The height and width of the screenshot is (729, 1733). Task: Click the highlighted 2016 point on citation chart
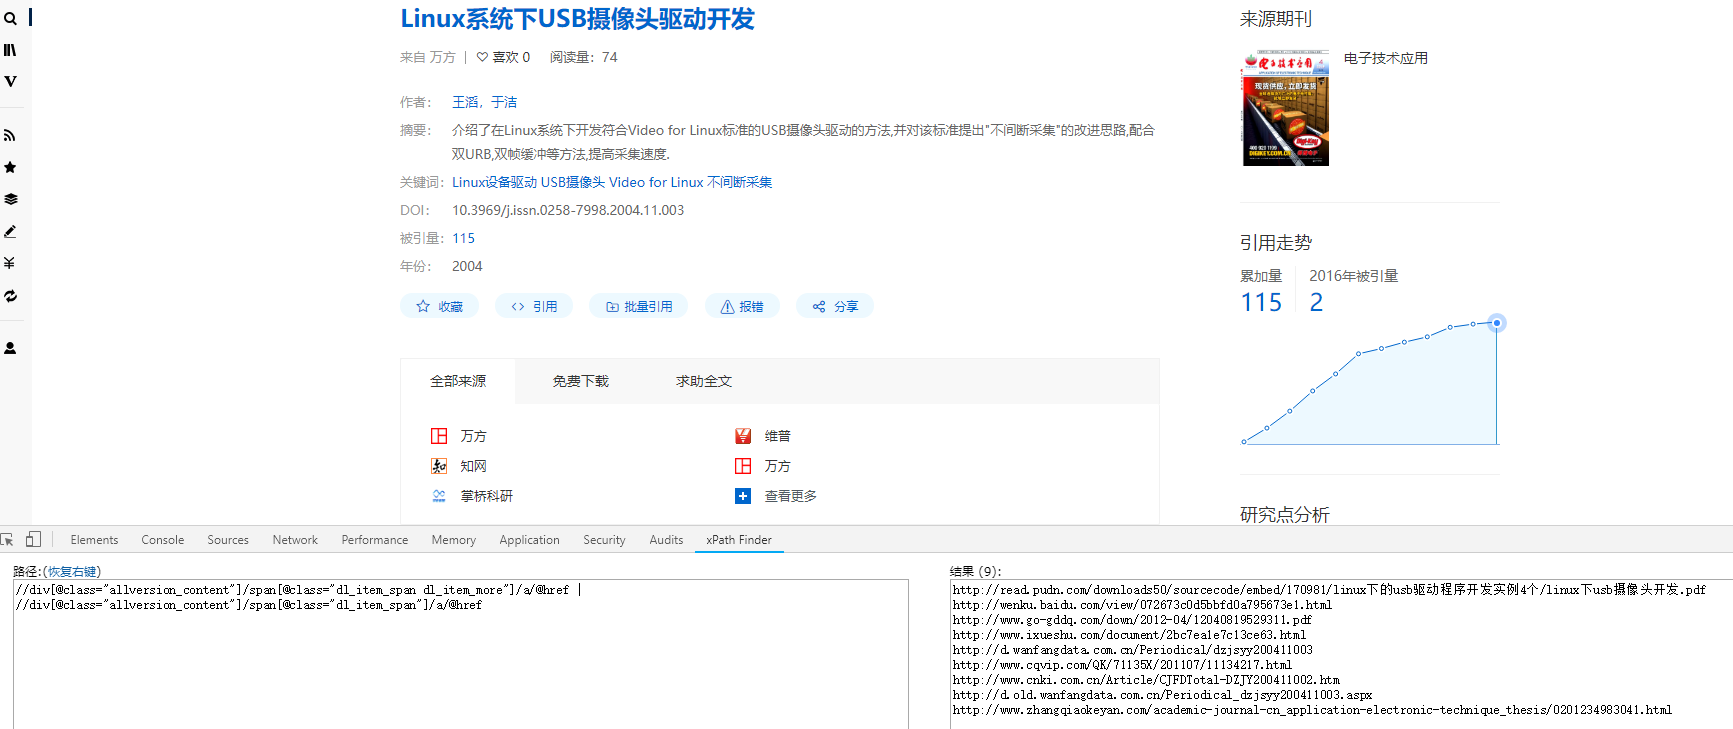tap(1497, 323)
